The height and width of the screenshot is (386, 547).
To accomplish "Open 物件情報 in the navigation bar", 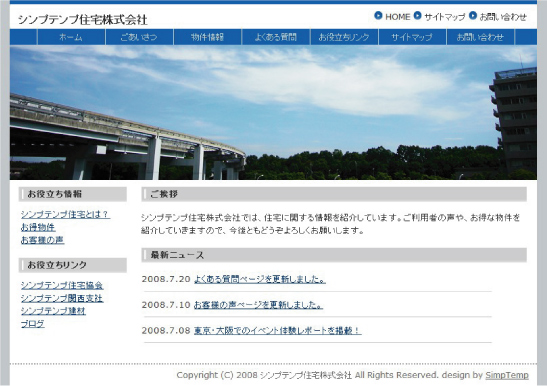I will 208,37.
